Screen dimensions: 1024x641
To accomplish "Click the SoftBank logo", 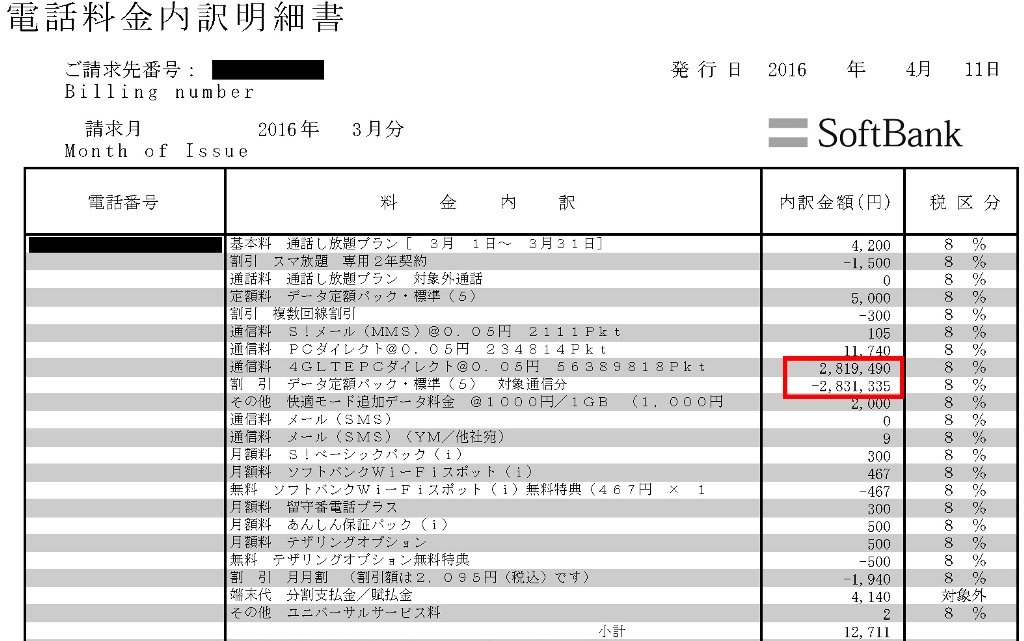I will [x=865, y=133].
